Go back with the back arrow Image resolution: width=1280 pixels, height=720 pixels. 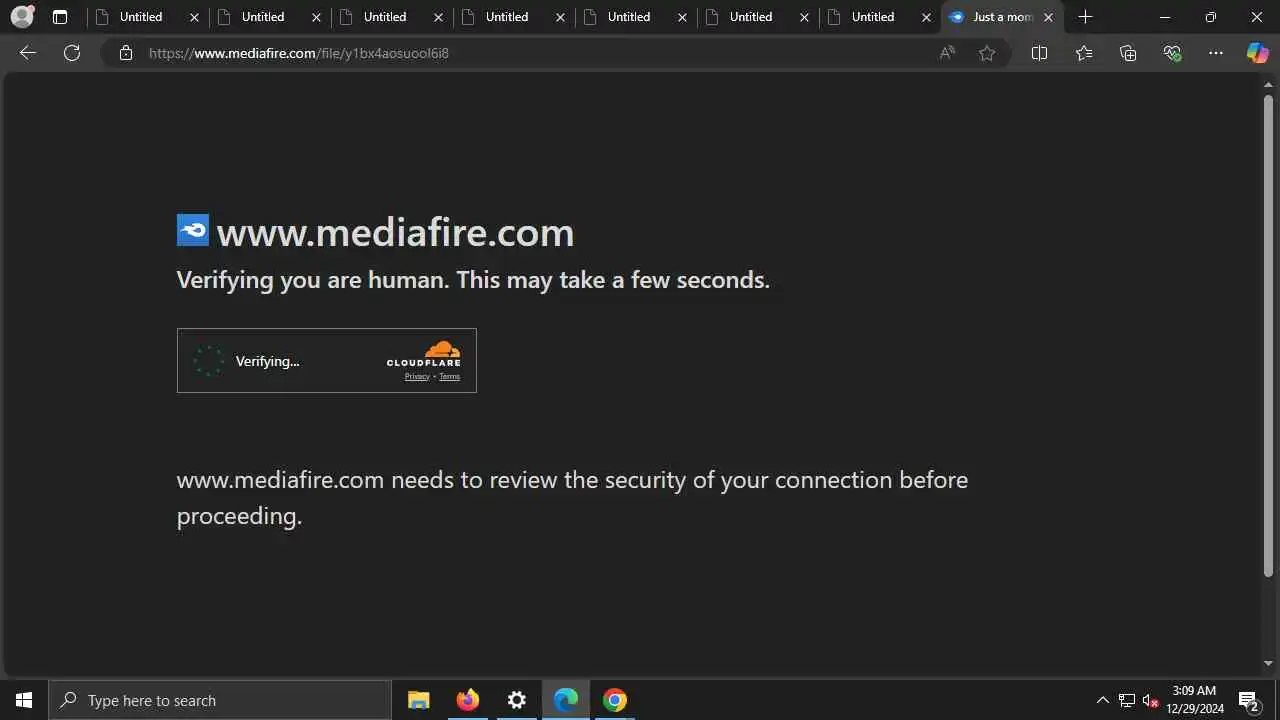[x=28, y=53]
